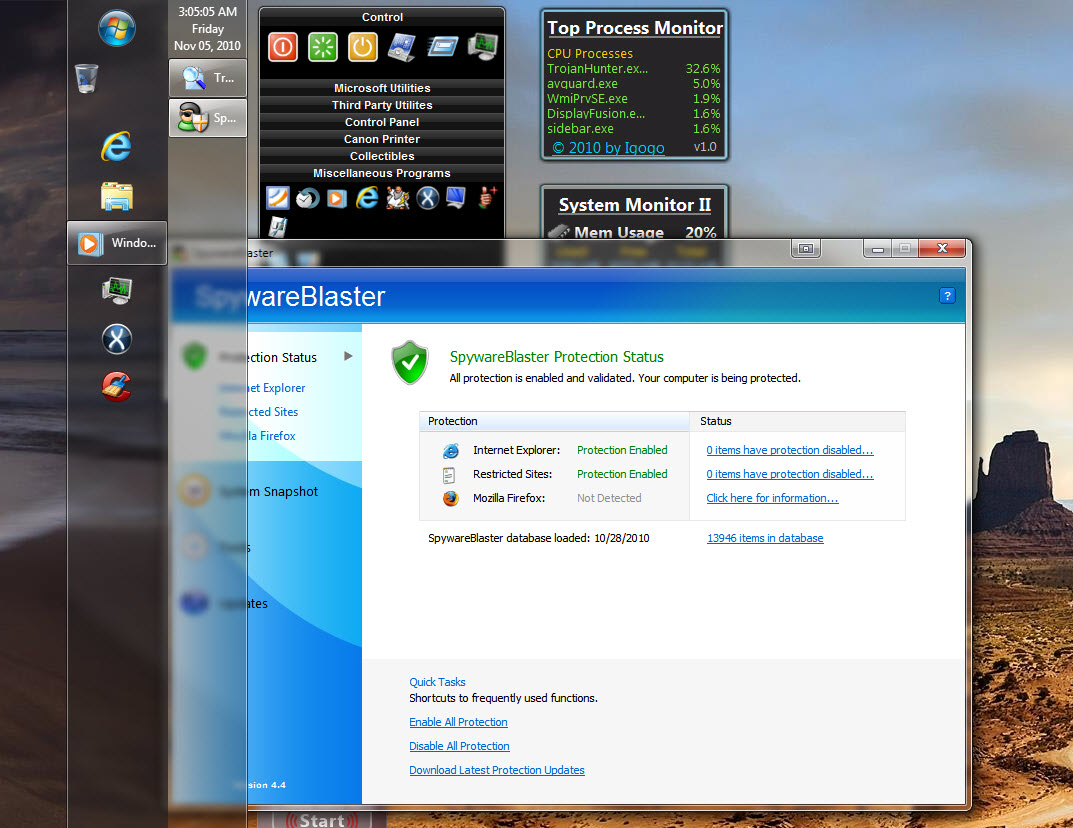Open the Control Panel icon in Control gadget
Screen dimensions: 1073x828
[x=402, y=47]
